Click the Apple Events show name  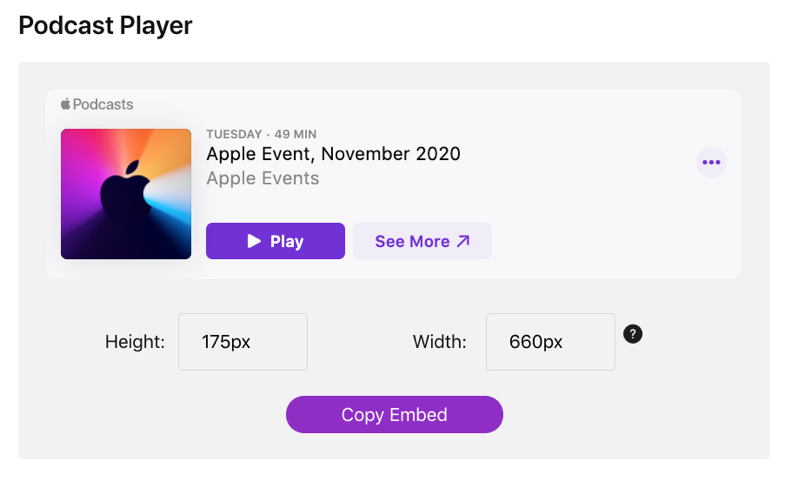pyautogui.click(x=262, y=179)
